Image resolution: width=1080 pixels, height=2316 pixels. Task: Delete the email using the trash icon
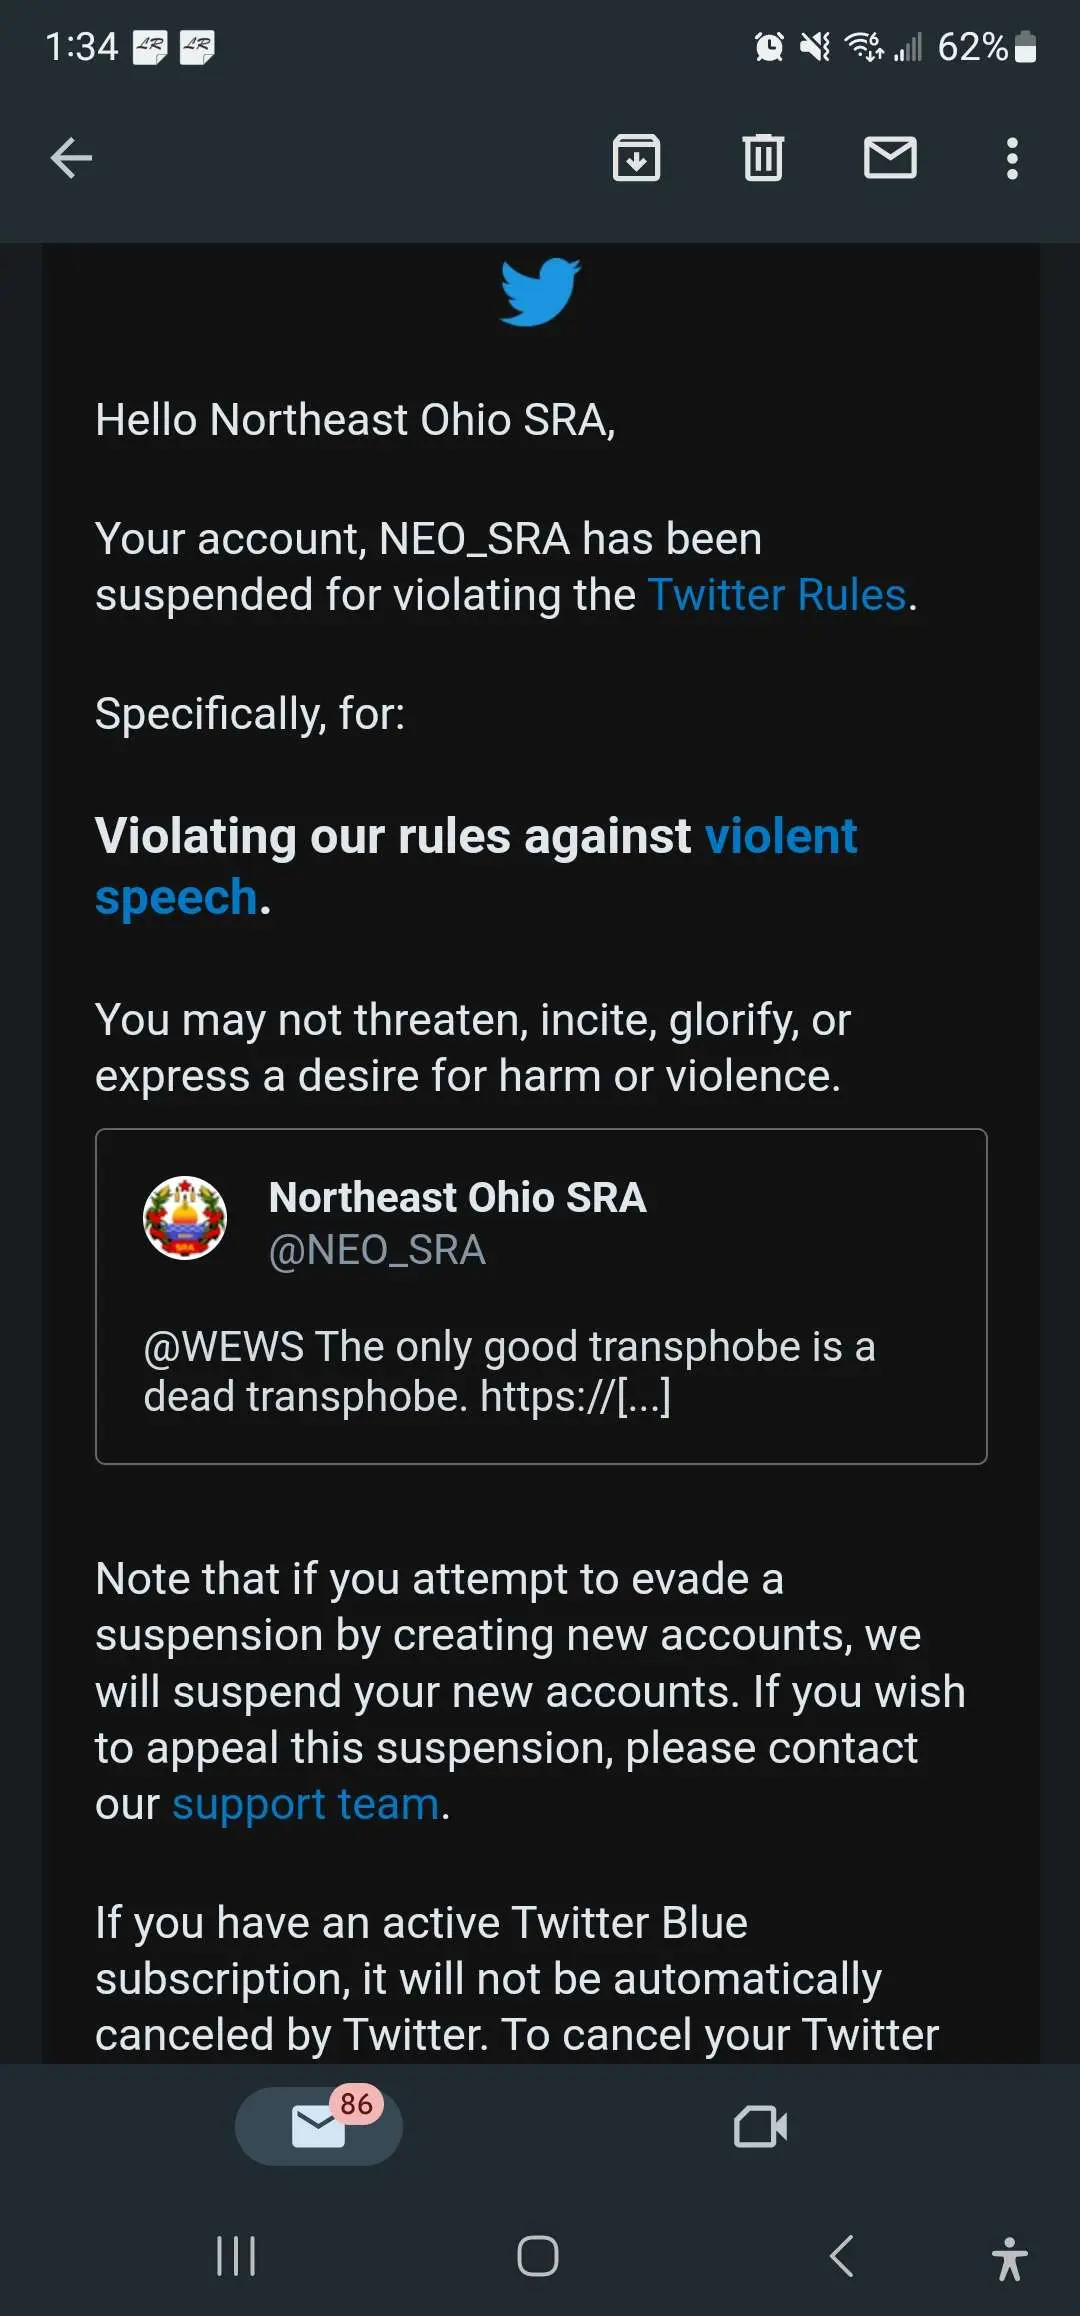tap(763, 158)
